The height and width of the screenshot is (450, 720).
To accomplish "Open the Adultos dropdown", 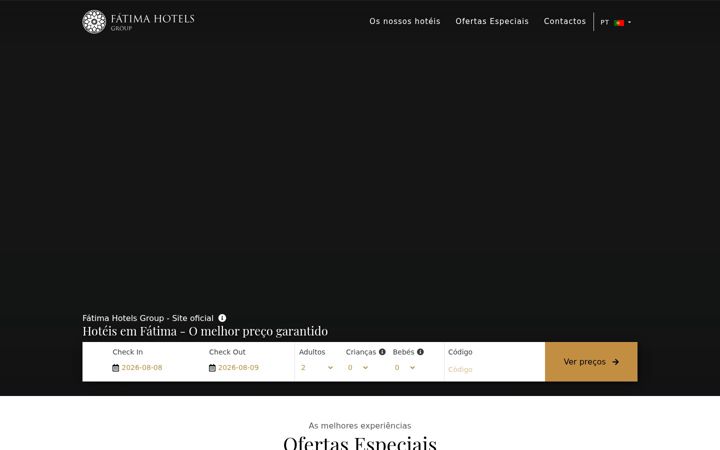I will click(x=317, y=367).
